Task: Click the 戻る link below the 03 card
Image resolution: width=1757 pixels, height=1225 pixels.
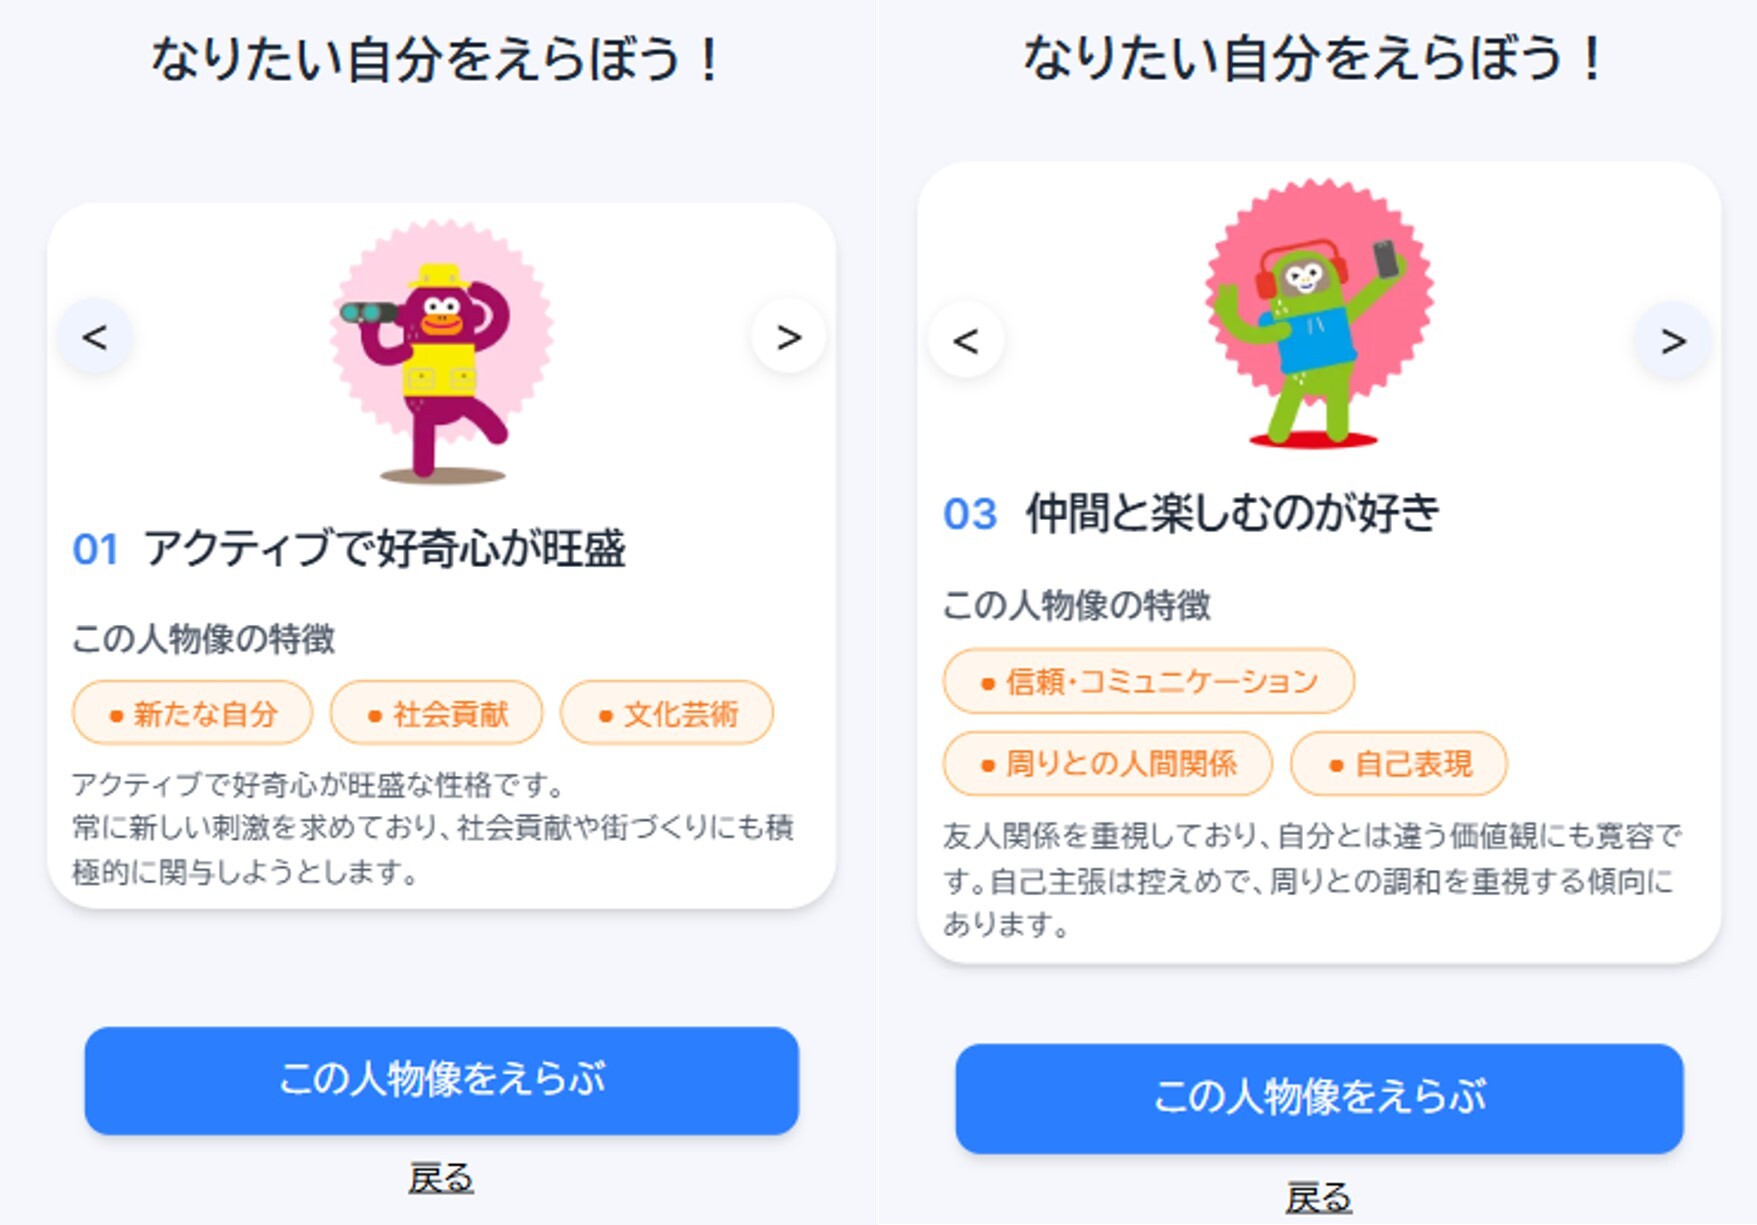Action: coord(1318,1197)
